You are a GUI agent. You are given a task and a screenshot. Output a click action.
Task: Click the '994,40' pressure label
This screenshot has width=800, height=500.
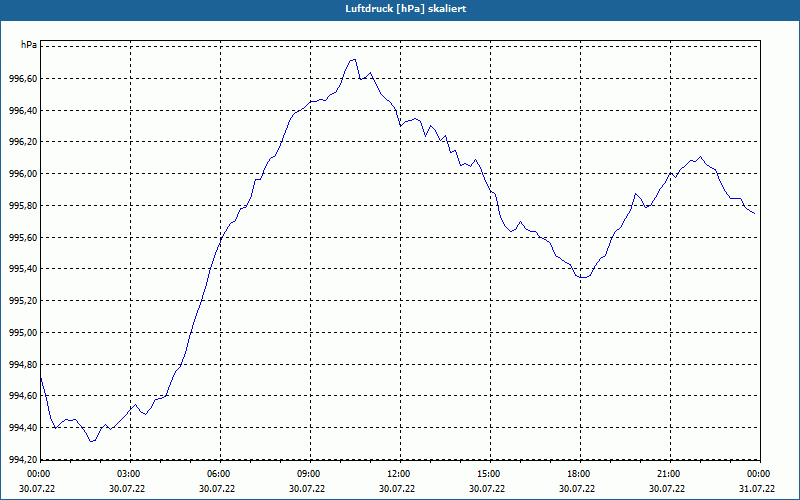23,428
